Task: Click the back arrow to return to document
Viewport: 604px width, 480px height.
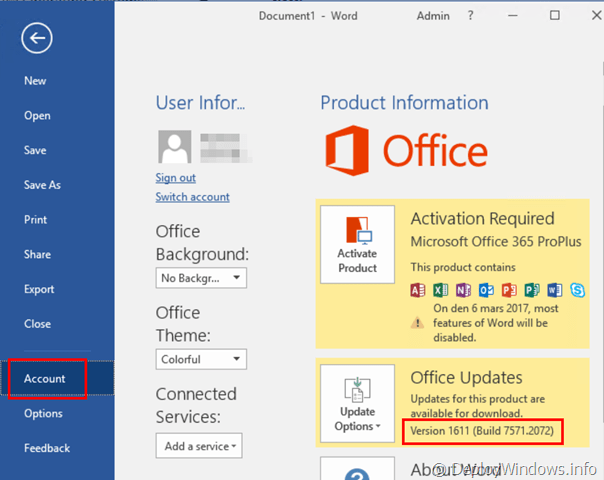Action: coord(37,38)
